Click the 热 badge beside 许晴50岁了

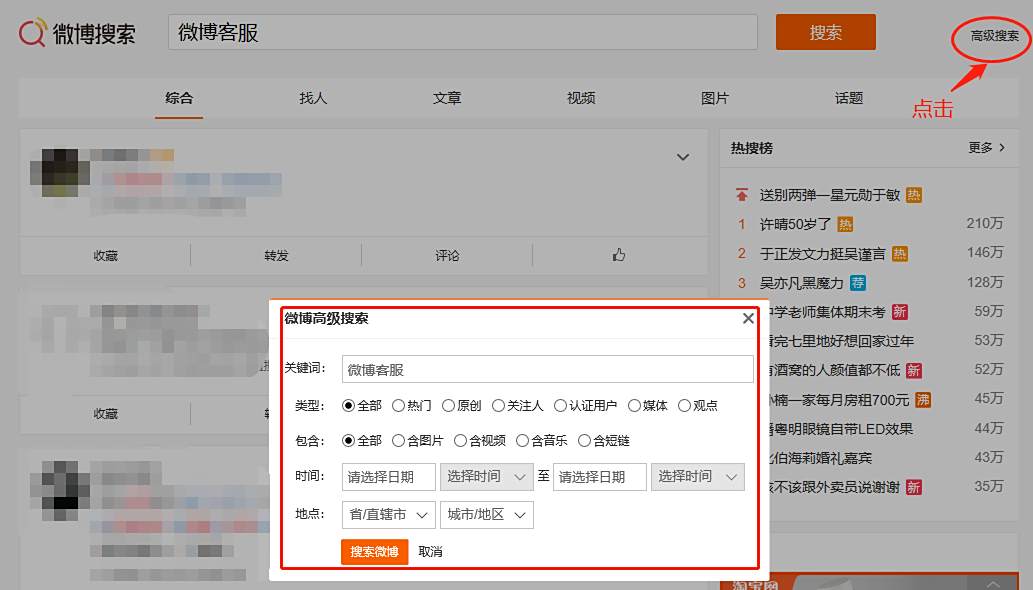845,225
